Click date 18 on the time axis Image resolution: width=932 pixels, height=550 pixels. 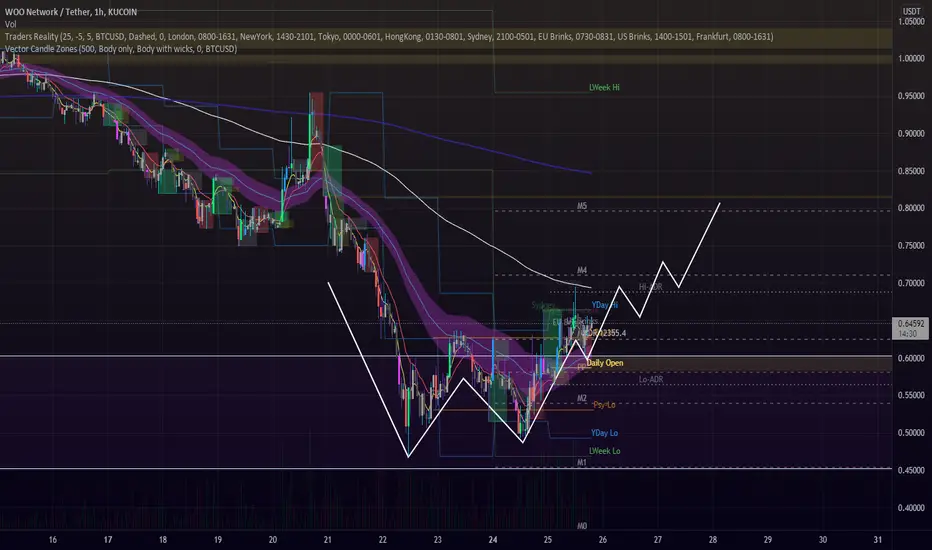tap(163, 540)
